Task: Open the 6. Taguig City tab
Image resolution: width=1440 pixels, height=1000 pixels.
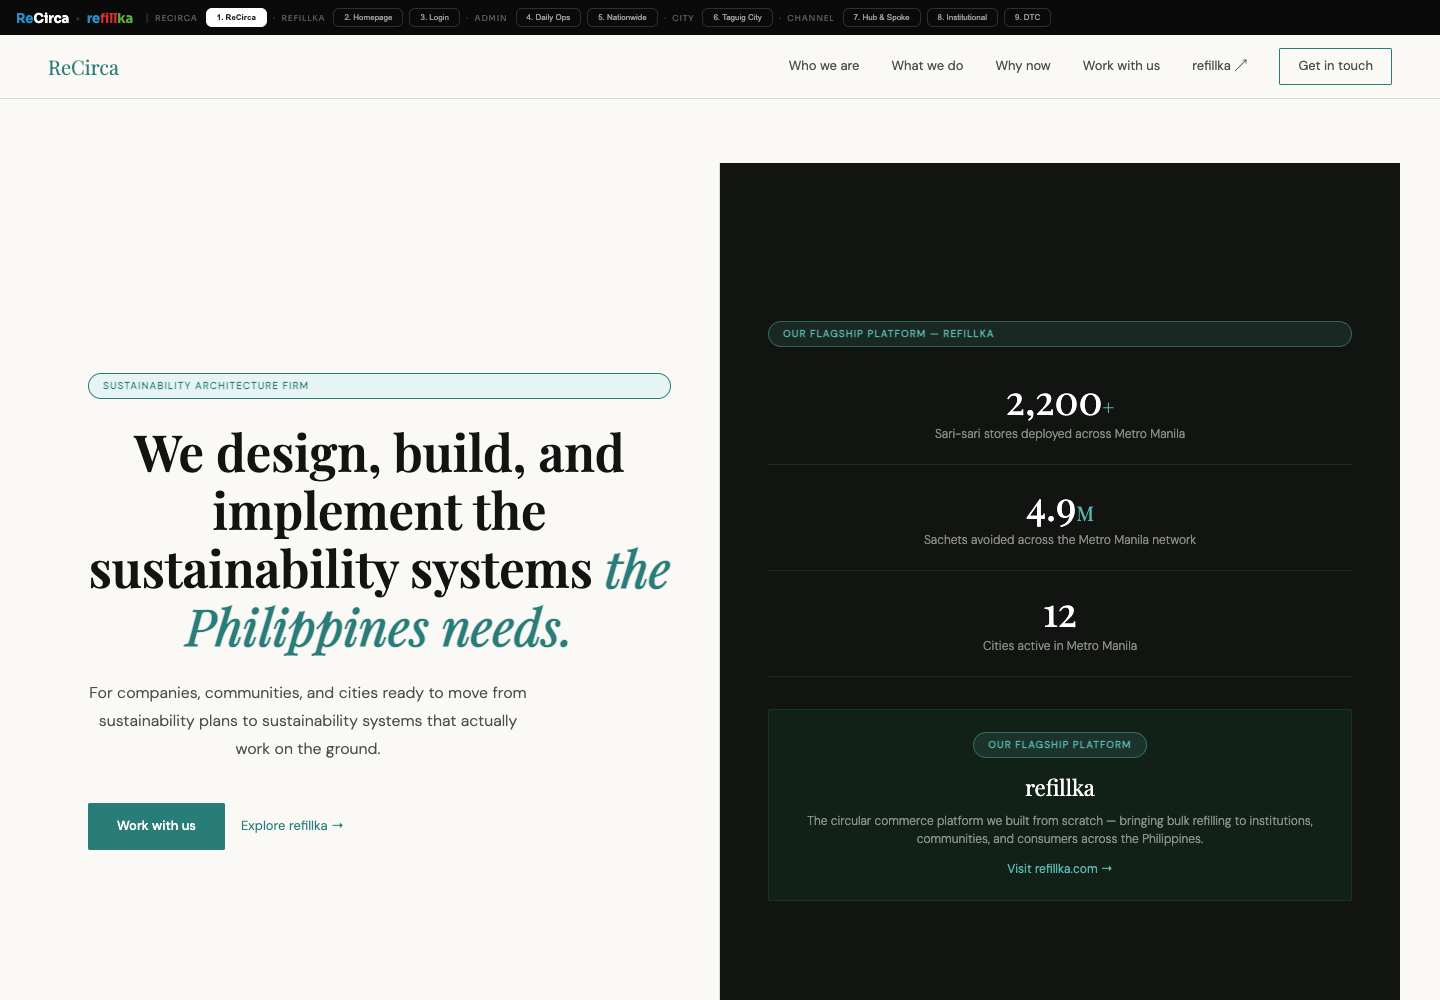Action: pos(737,17)
